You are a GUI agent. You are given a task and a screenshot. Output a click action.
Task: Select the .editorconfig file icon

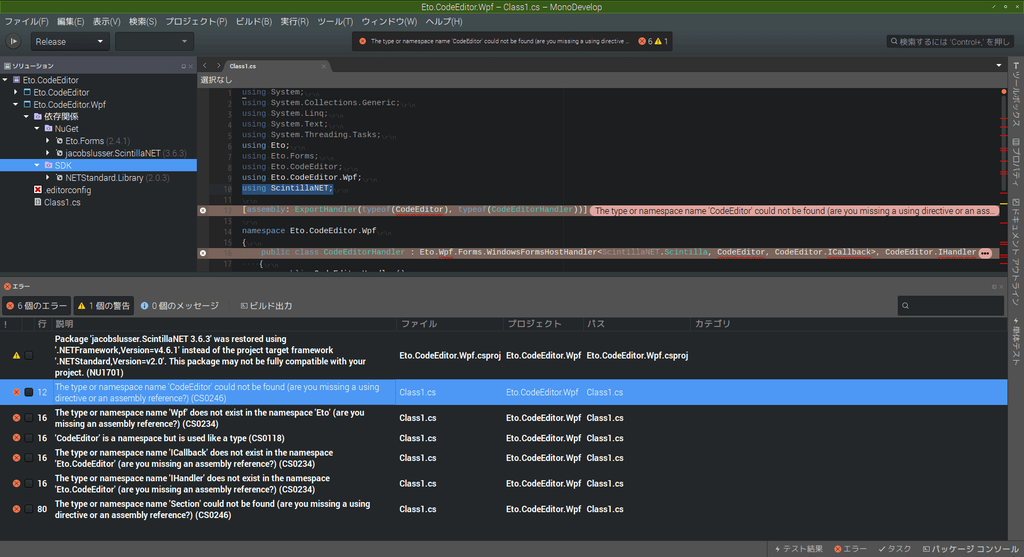[x=38, y=190]
